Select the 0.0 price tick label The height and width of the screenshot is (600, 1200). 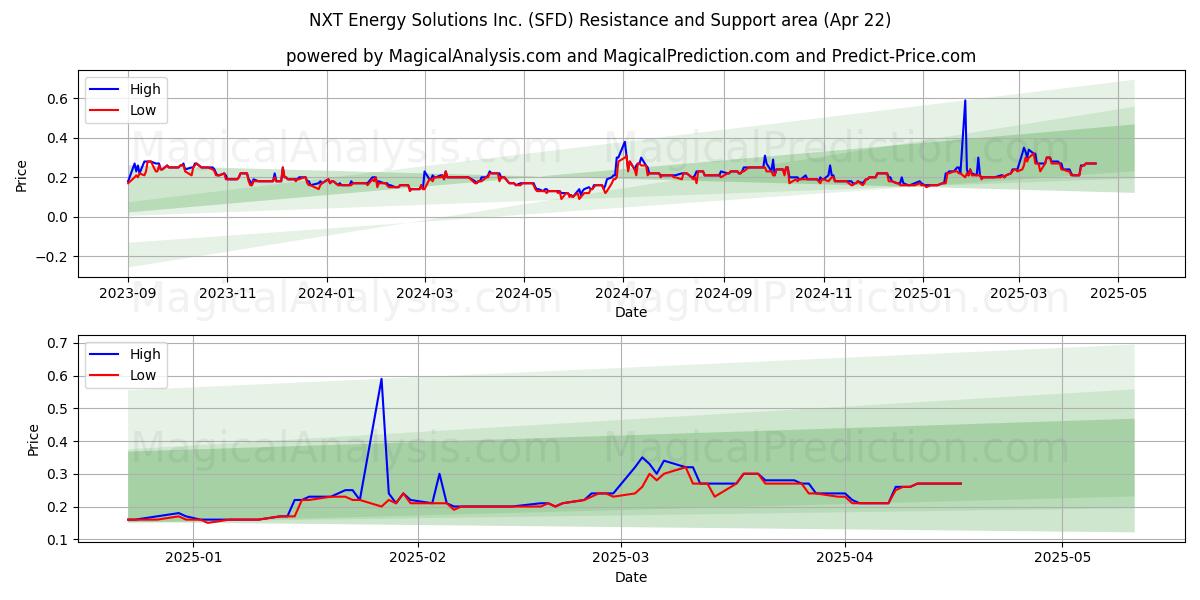59,217
